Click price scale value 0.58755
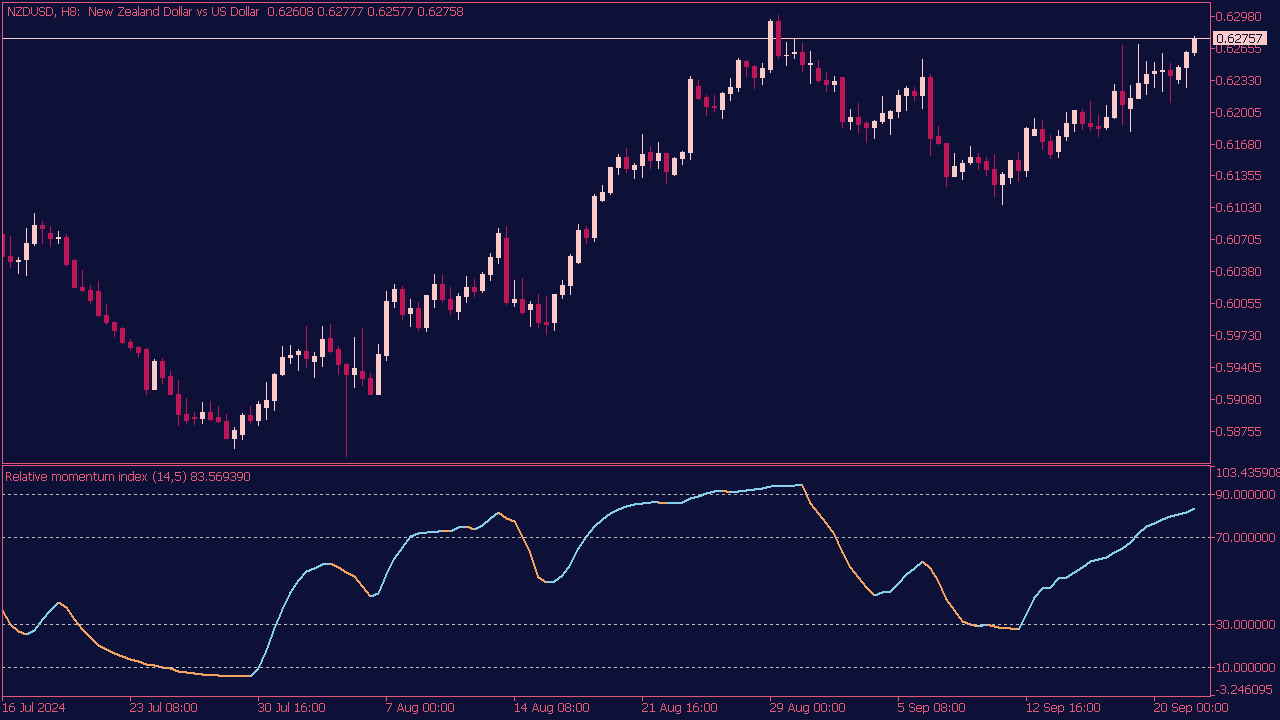 (1239, 432)
